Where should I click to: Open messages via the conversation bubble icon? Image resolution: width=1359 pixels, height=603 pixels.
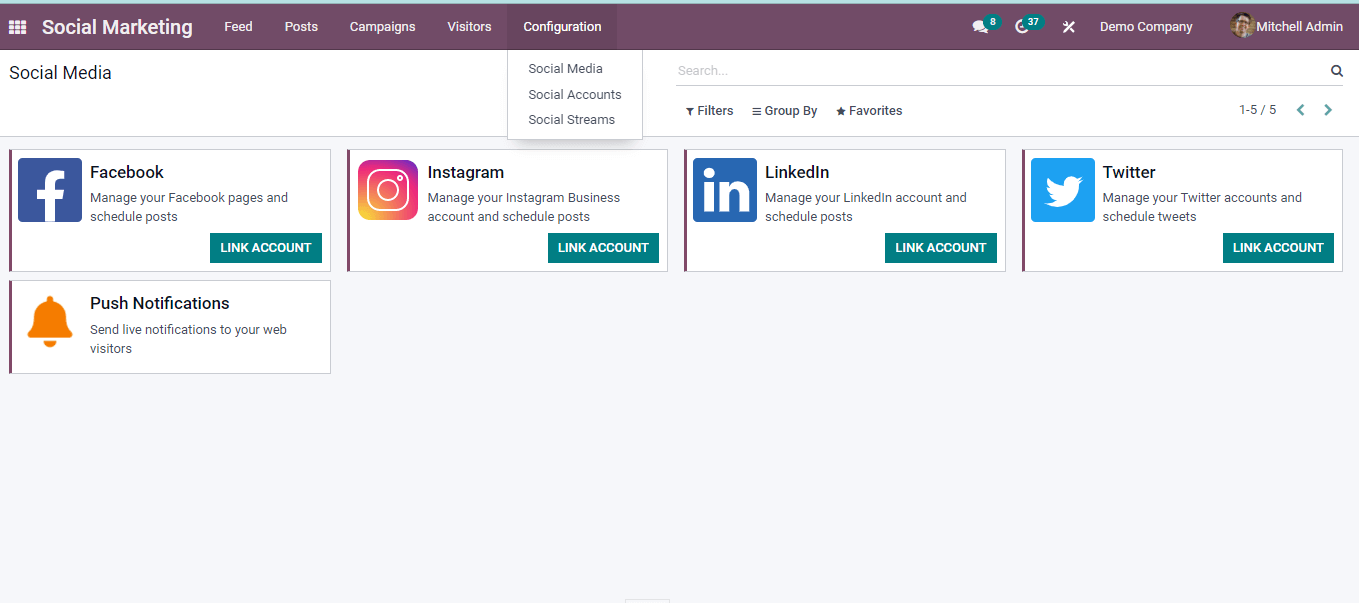point(978,26)
